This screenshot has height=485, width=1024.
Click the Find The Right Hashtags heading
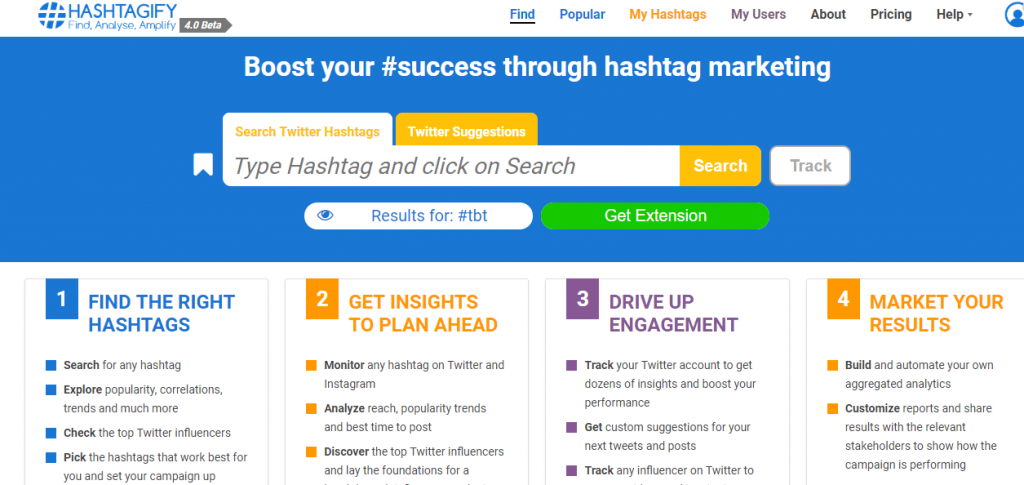point(161,313)
